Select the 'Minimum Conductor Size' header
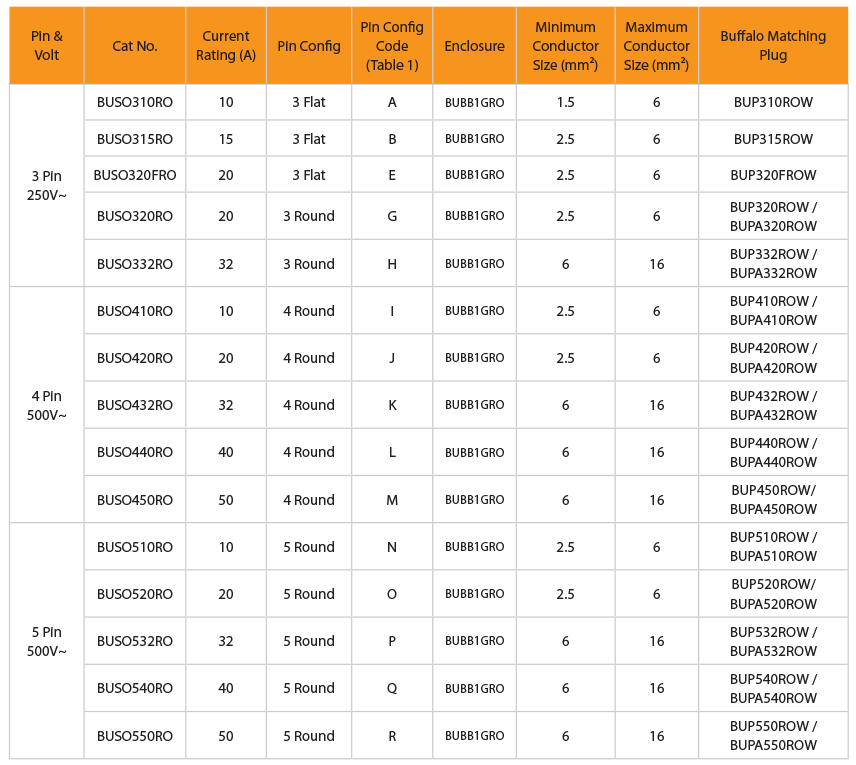856x765 pixels. tap(565, 46)
